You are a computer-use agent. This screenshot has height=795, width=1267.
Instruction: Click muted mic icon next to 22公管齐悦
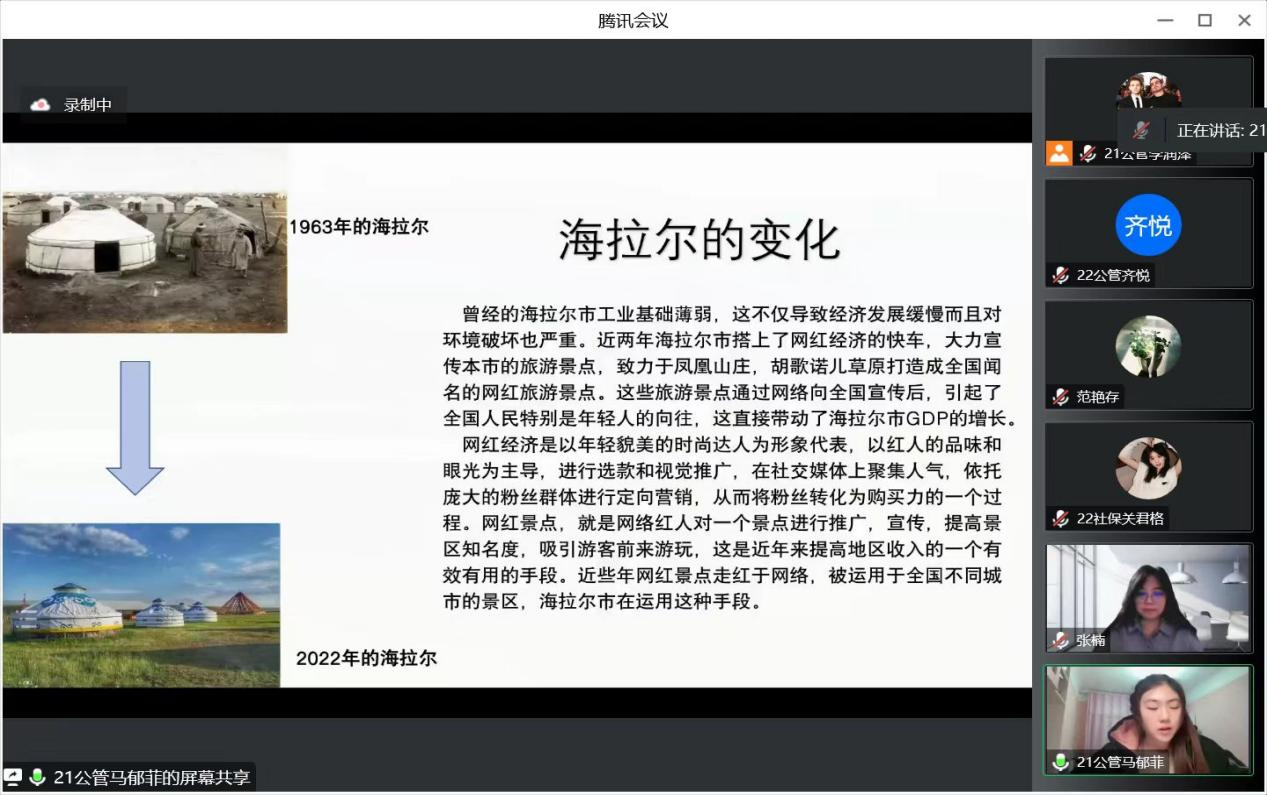(1061, 275)
